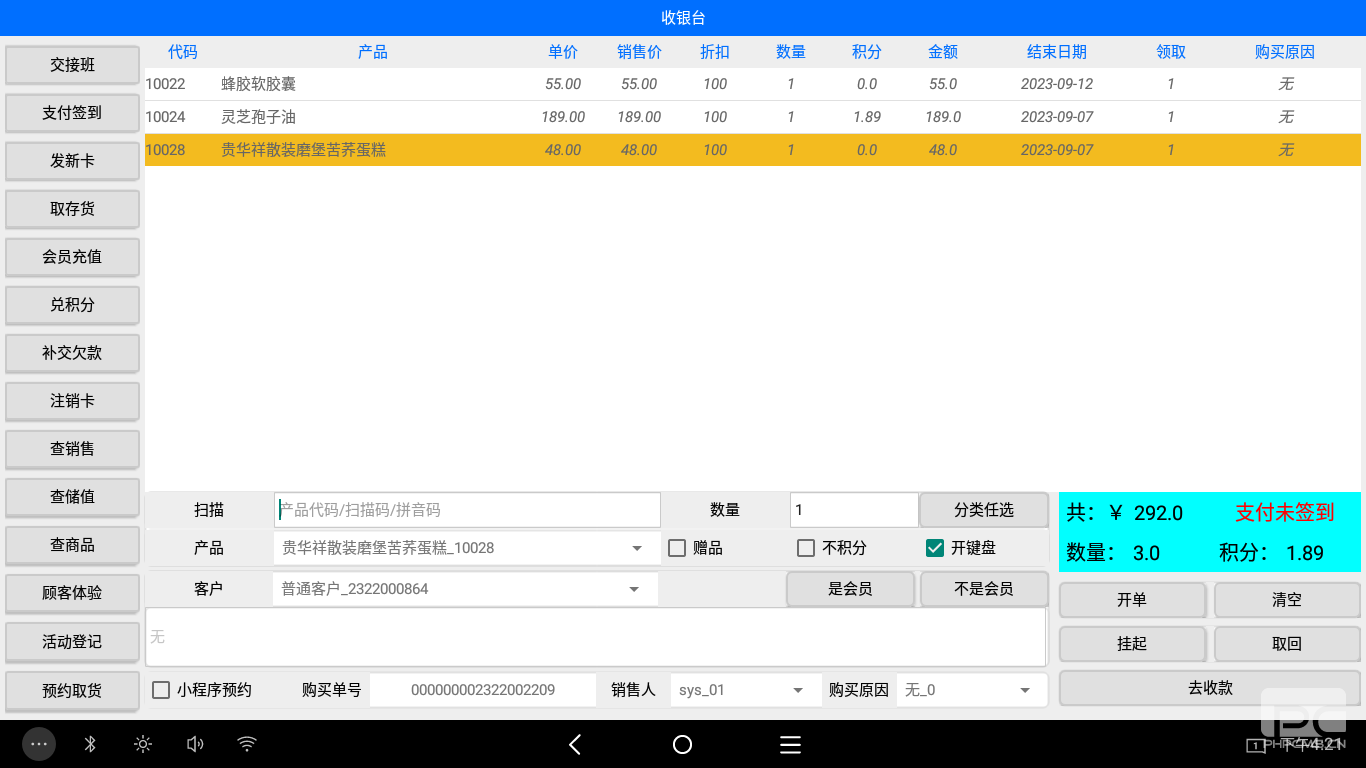Image resolution: width=1366 pixels, height=768 pixels.
Task: Check the 不积分 option
Action: pyautogui.click(x=806, y=548)
